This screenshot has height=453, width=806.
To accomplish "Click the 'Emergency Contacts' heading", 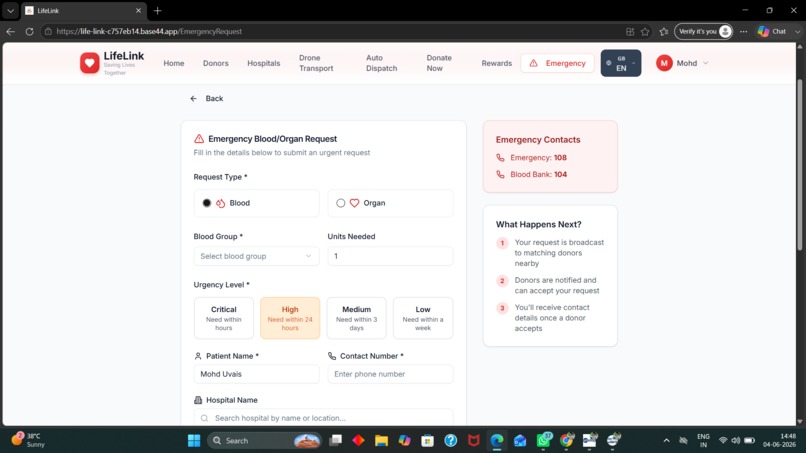I will coord(538,140).
